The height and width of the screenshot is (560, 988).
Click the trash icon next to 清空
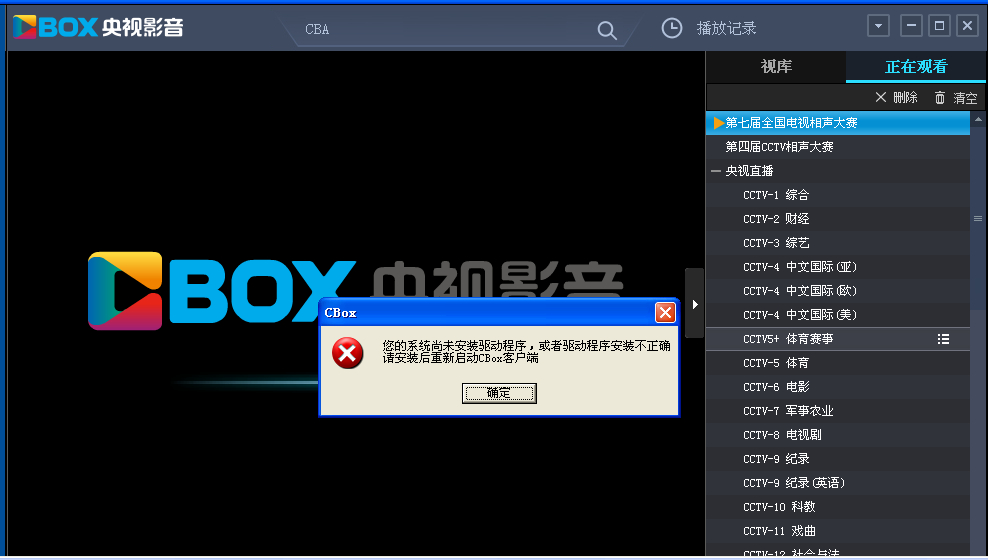[x=939, y=98]
